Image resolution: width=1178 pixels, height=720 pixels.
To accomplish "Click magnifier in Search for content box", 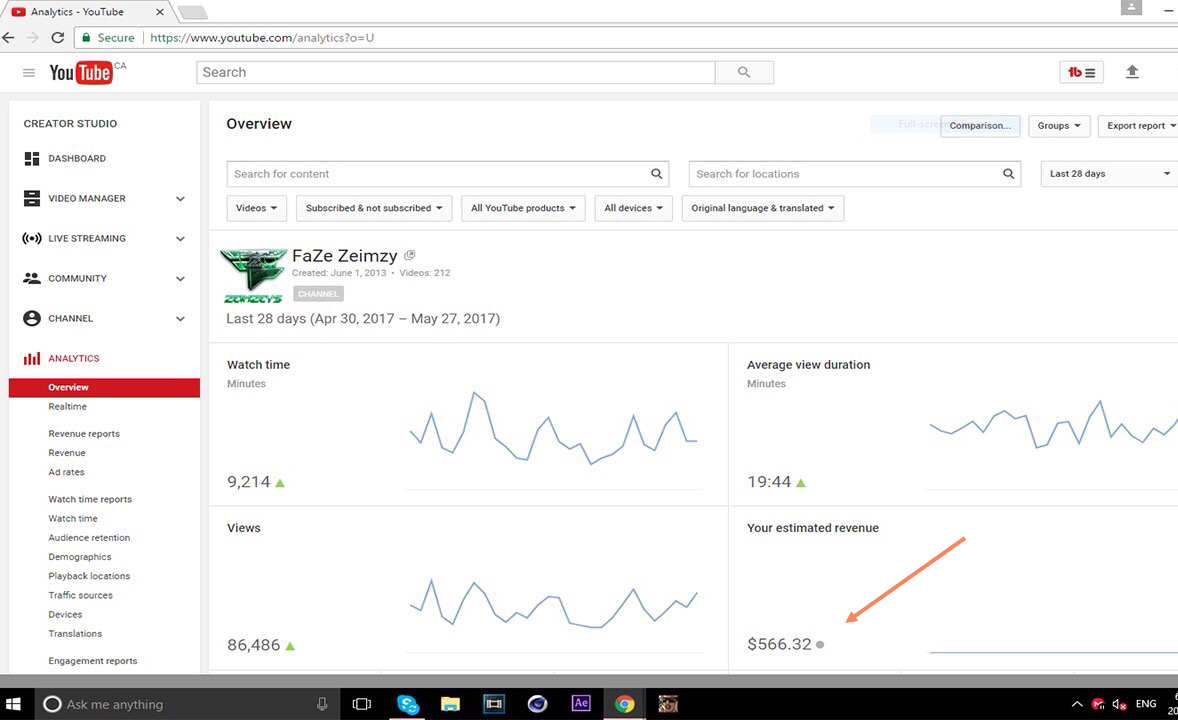I will point(656,174).
